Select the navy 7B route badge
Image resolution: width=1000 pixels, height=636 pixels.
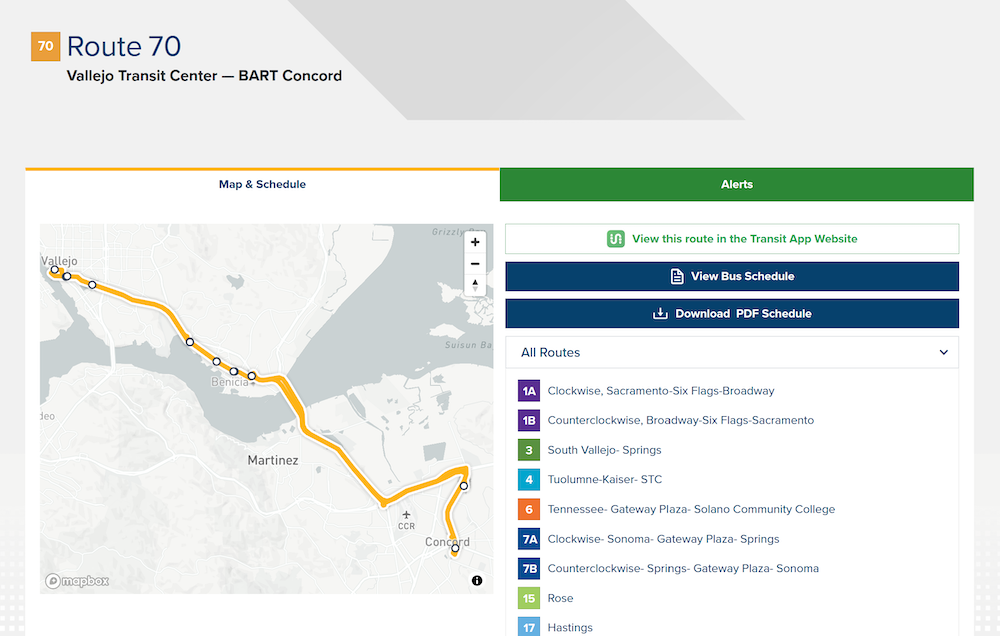click(529, 568)
